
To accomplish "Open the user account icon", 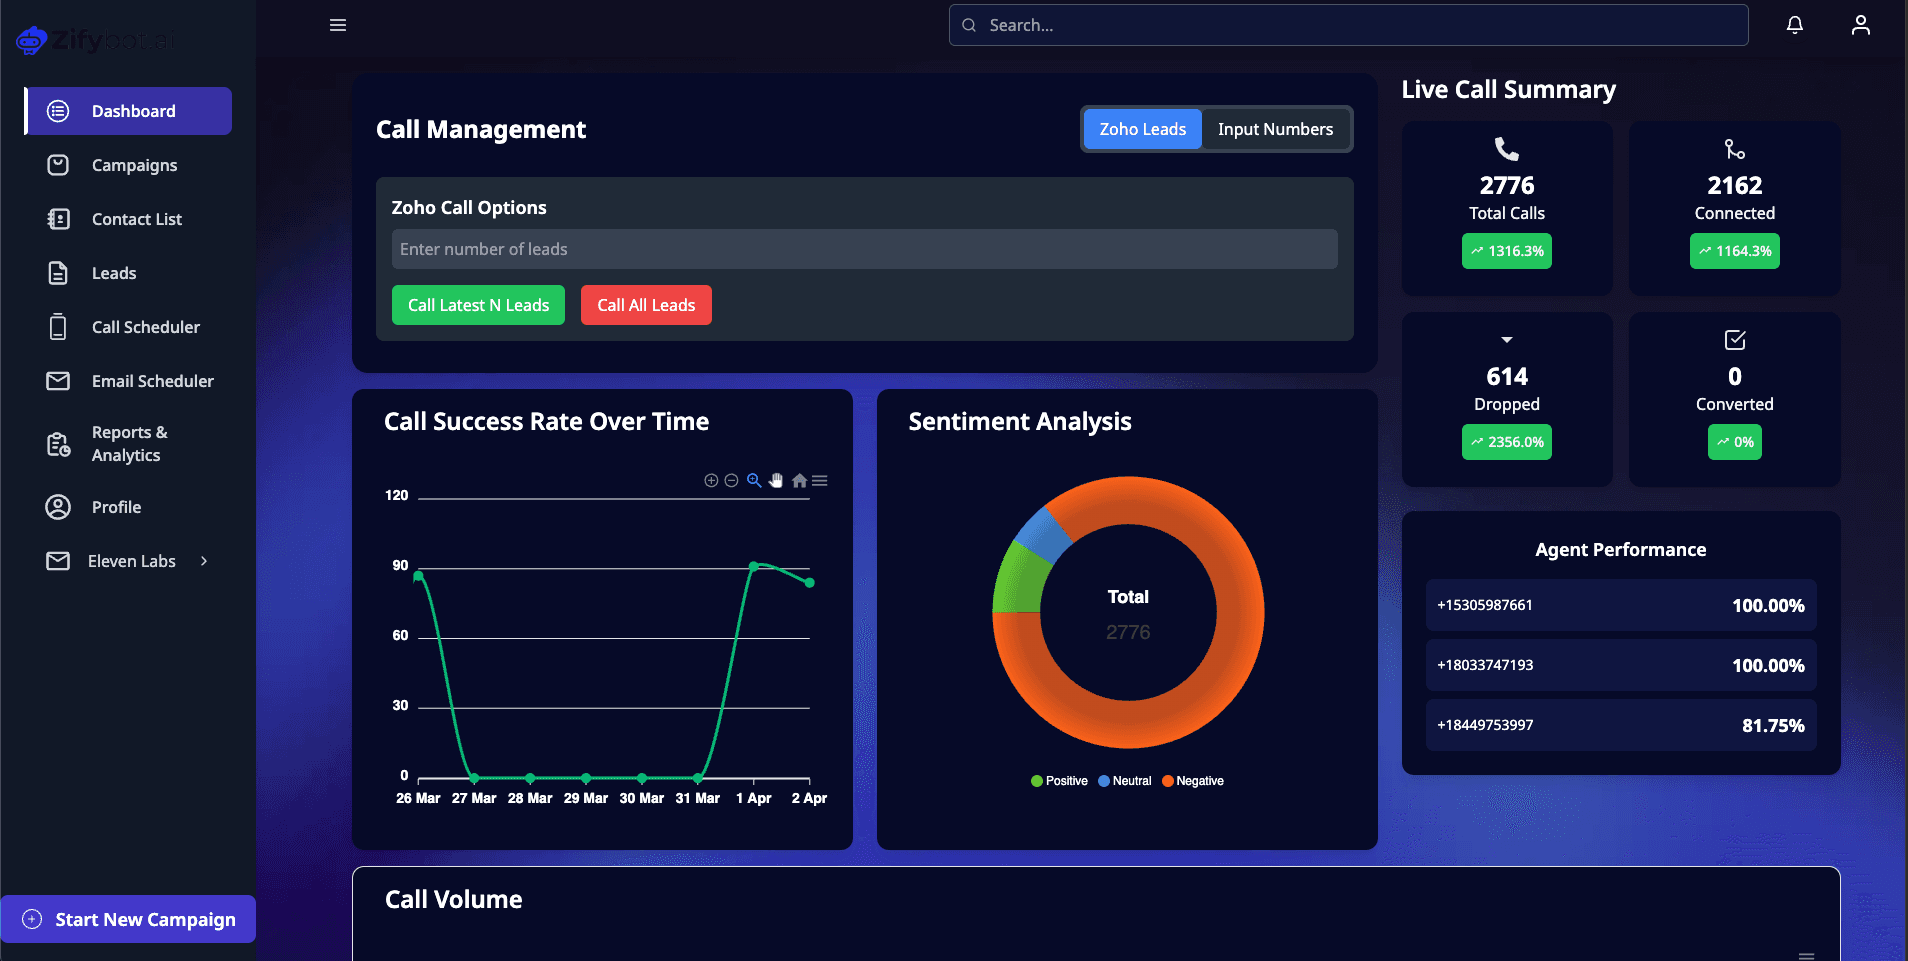I will [1860, 25].
